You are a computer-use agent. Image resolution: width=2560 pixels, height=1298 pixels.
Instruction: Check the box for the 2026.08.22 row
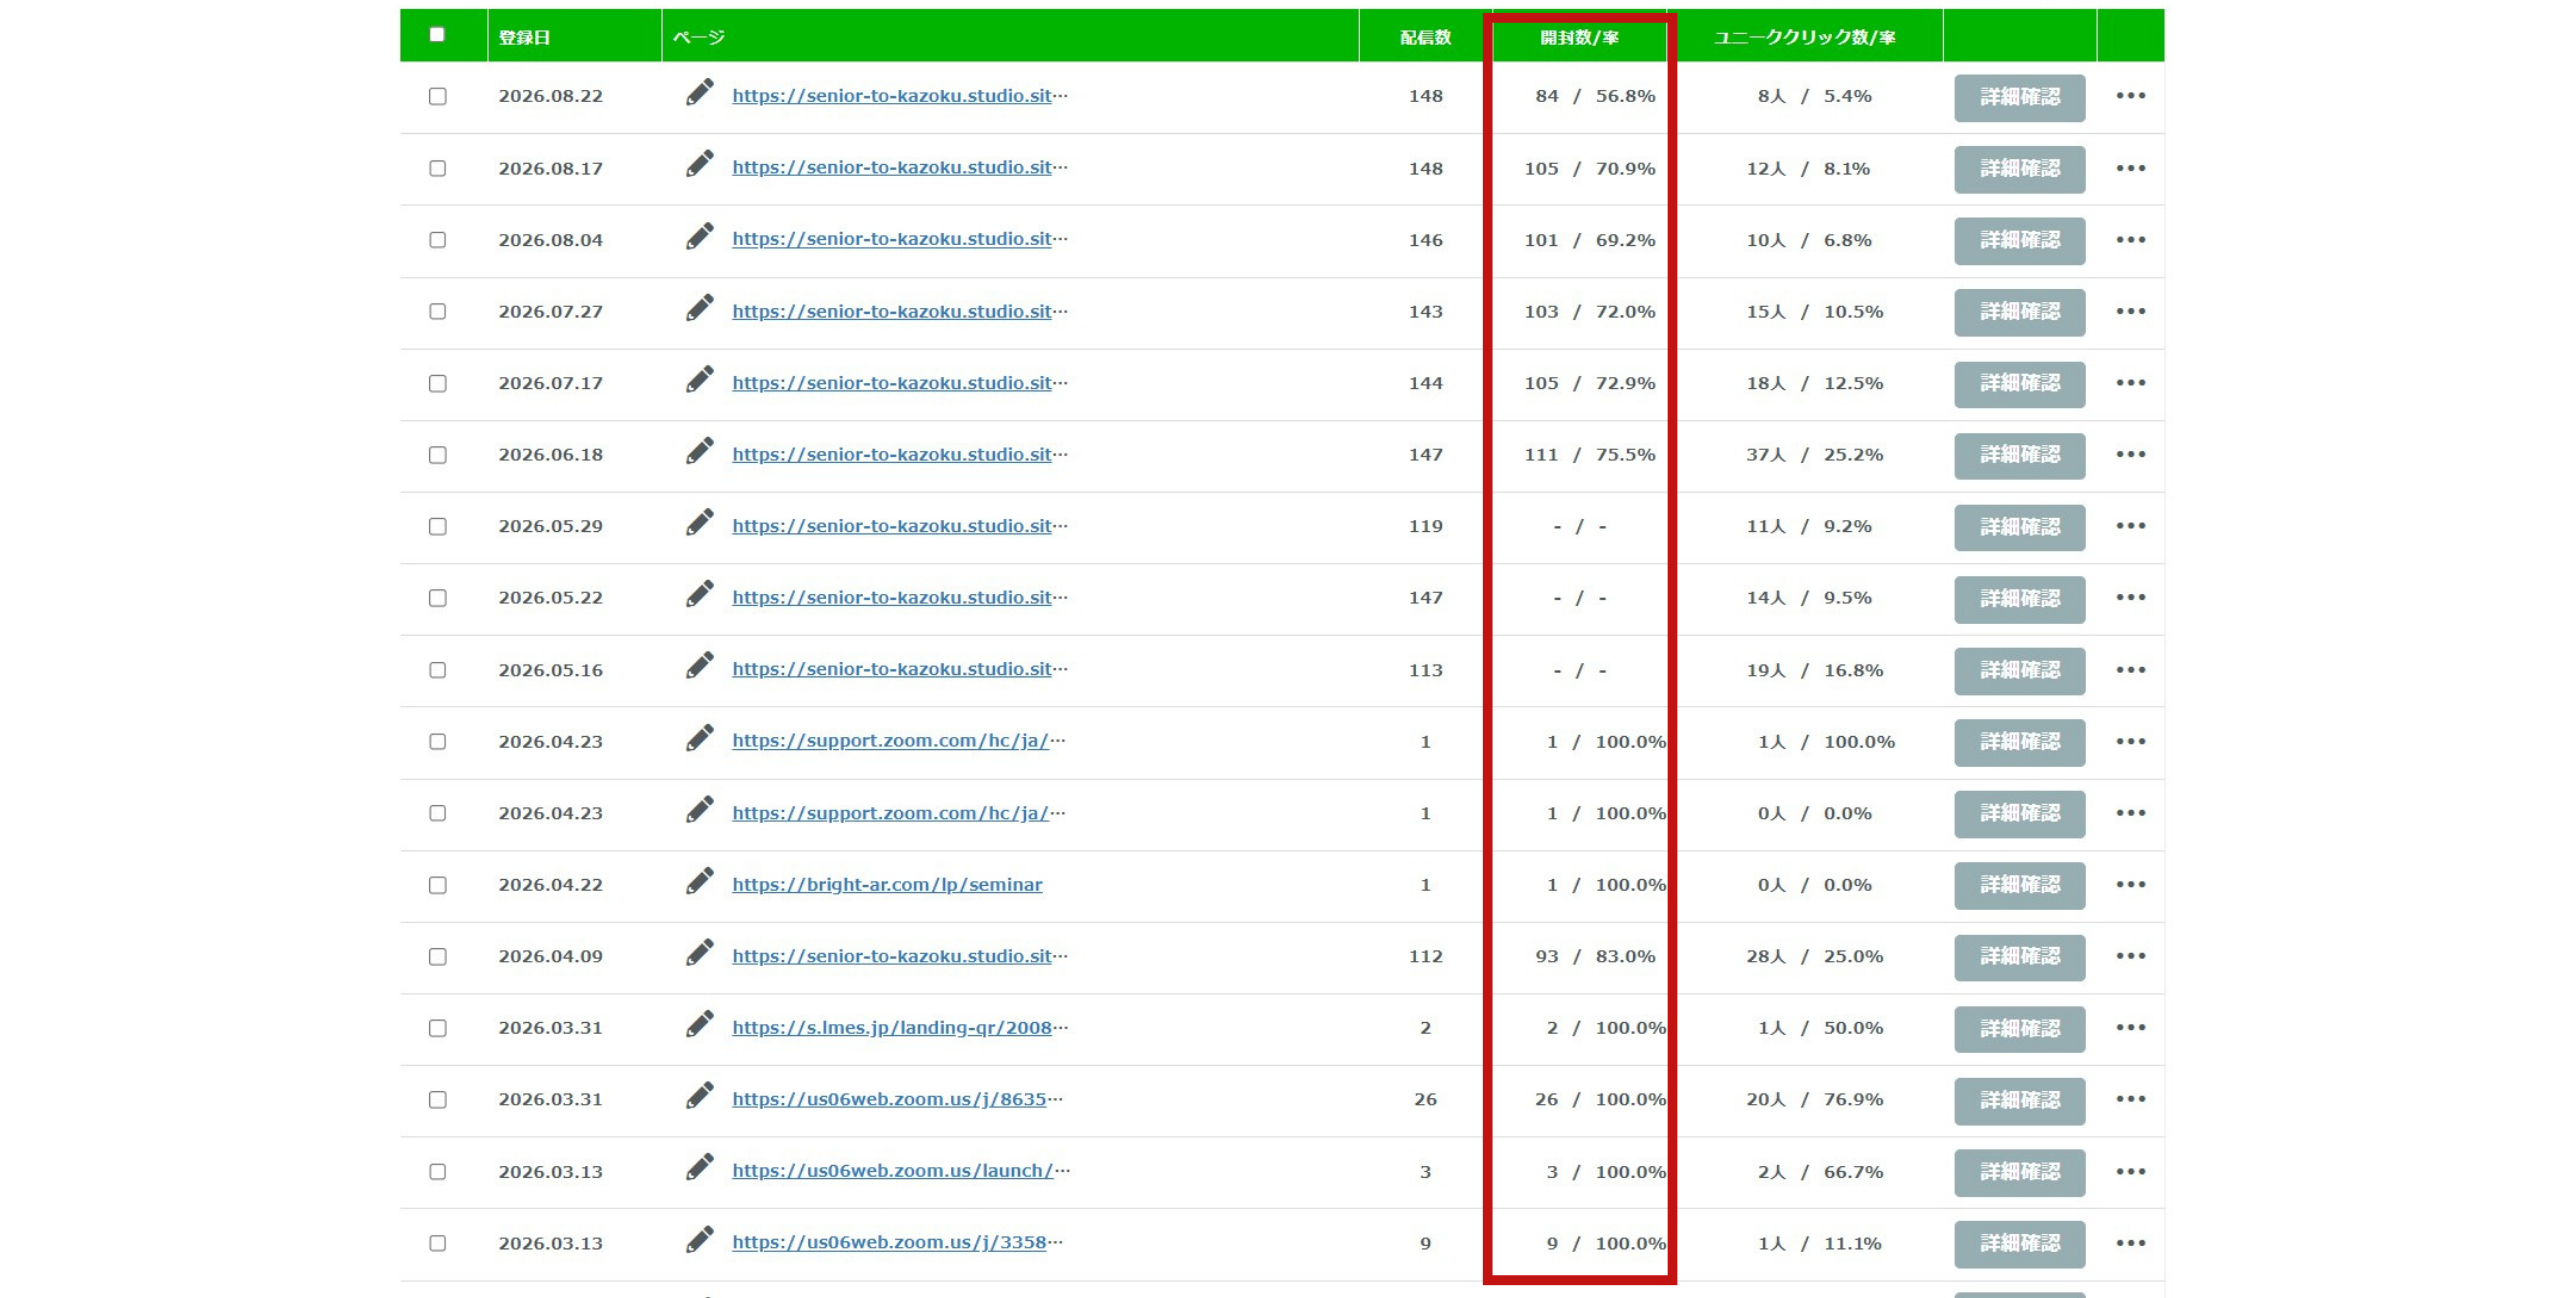[x=437, y=96]
